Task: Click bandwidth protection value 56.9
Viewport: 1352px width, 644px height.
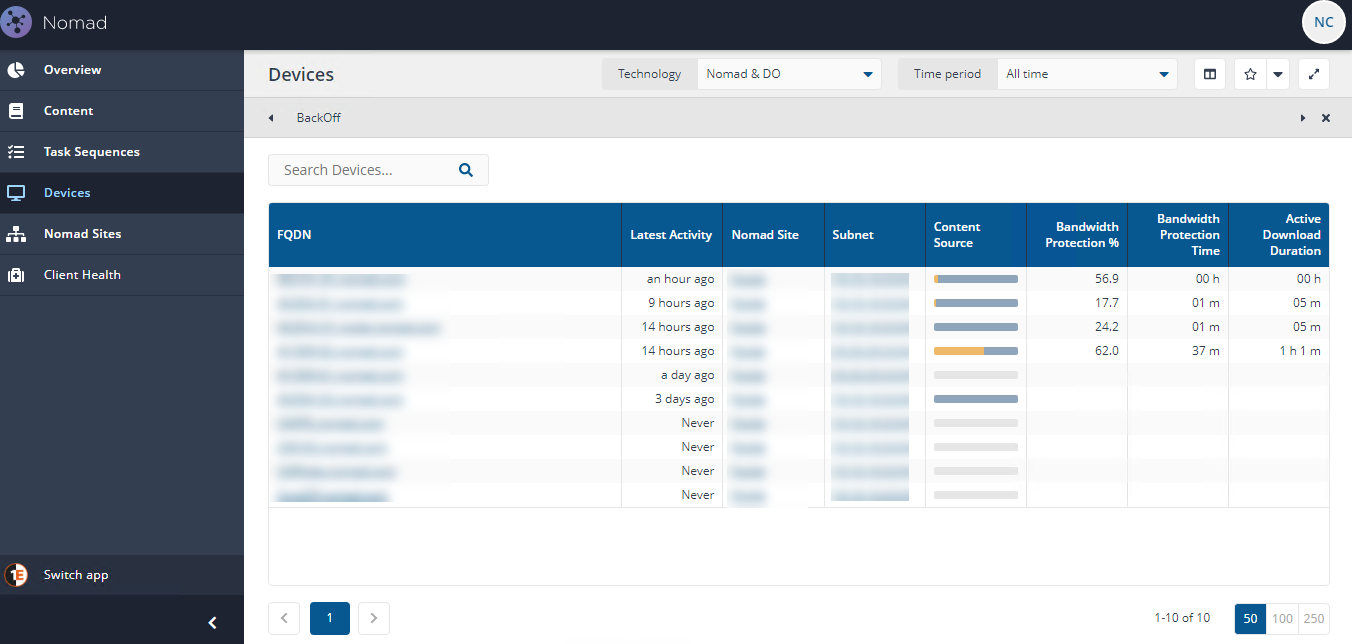Action: click(x=1107, y=279)
